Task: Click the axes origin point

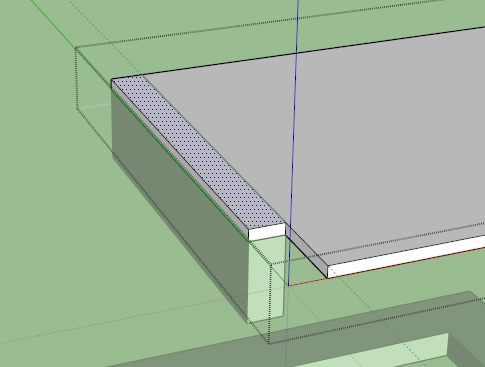Action: (x=289, y=285)
